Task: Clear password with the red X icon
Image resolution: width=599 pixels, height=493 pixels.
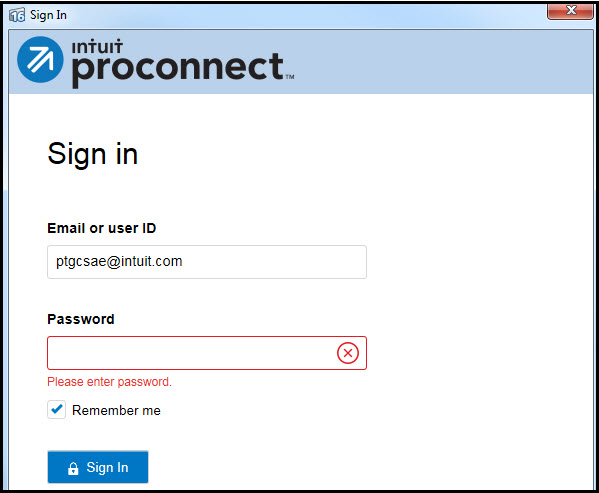Action: 348,353
